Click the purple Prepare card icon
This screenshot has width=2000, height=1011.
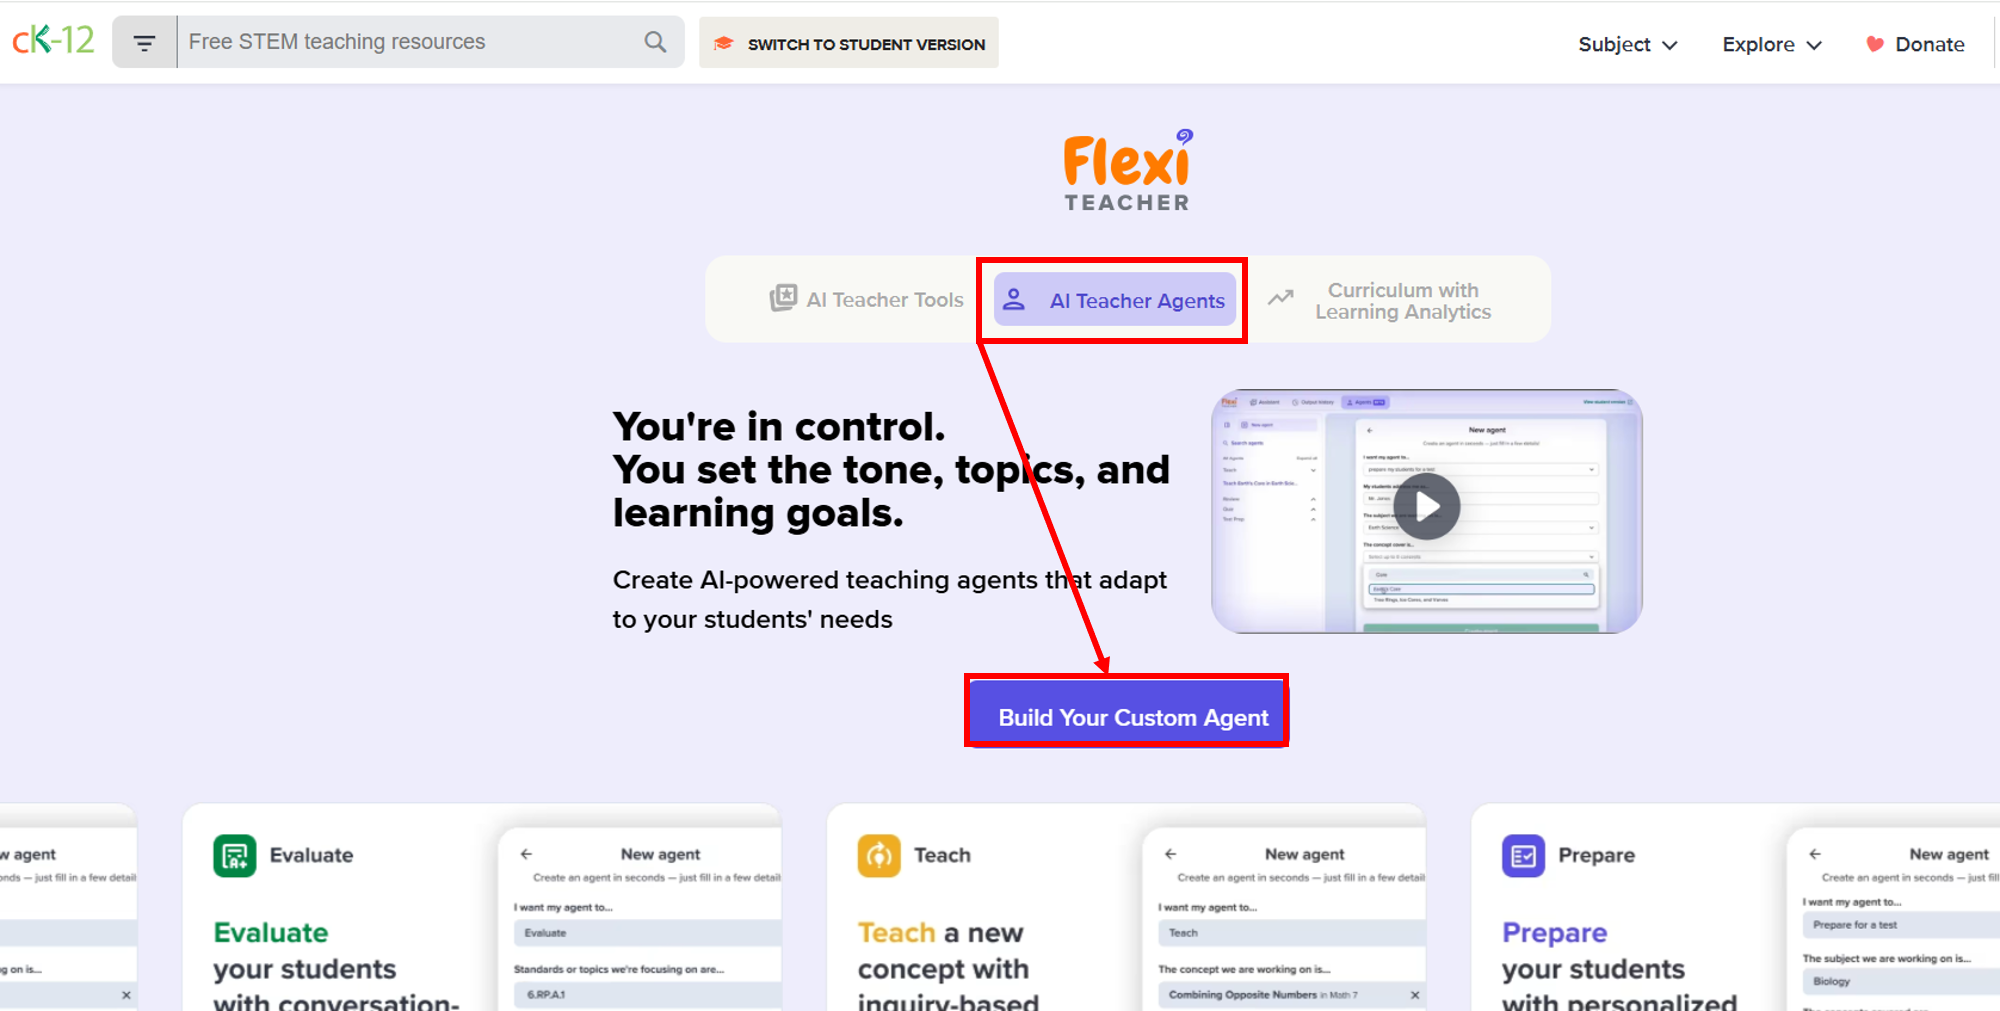[x=1523, y=856]
